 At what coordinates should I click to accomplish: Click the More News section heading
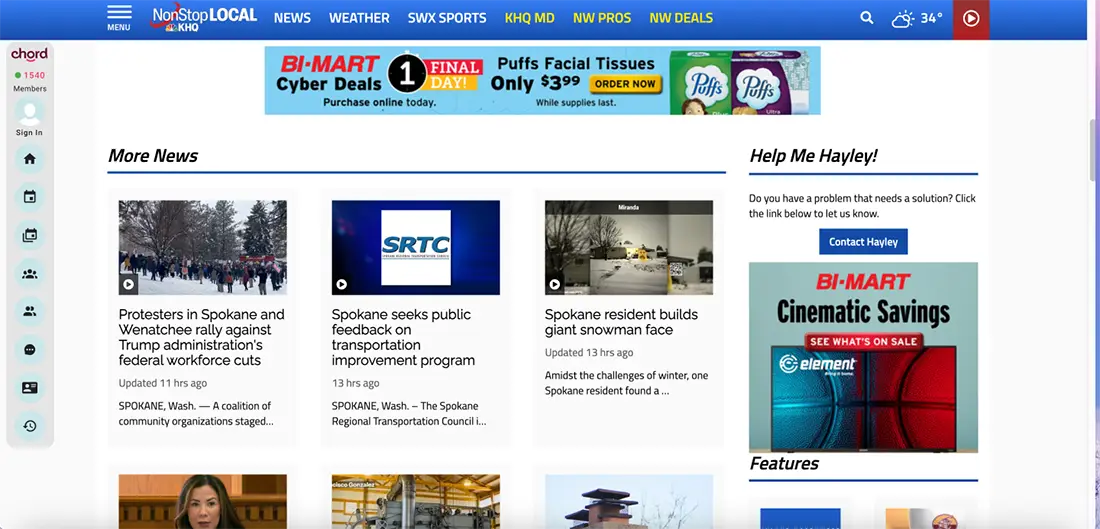tap(153, 156)
